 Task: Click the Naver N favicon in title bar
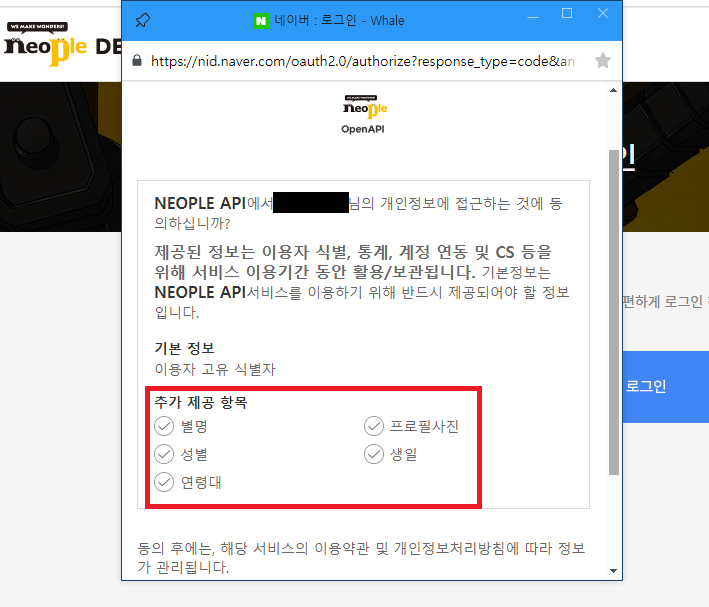coord(260,21)
